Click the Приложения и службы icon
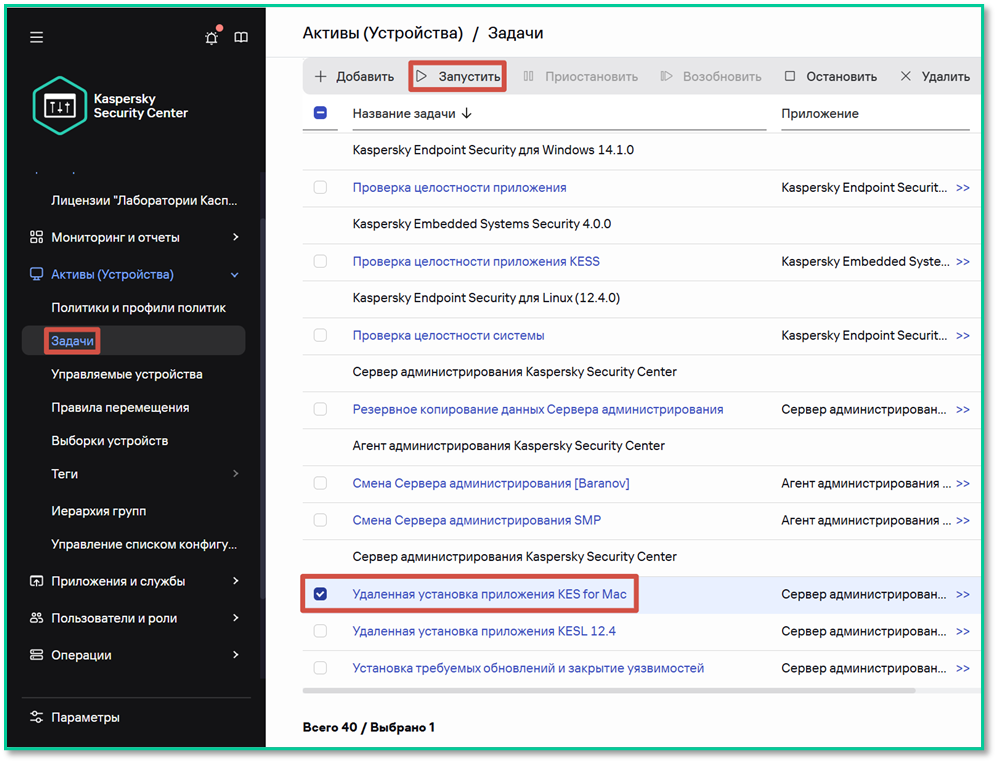The height and width of the screenshot is (763, 997). click(x=36, y=581)
